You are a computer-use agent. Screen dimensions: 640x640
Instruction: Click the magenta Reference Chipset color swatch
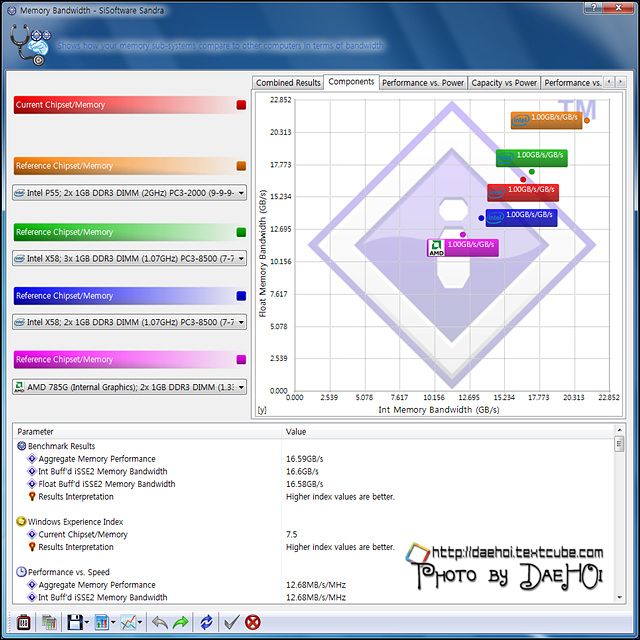[241, 359]
